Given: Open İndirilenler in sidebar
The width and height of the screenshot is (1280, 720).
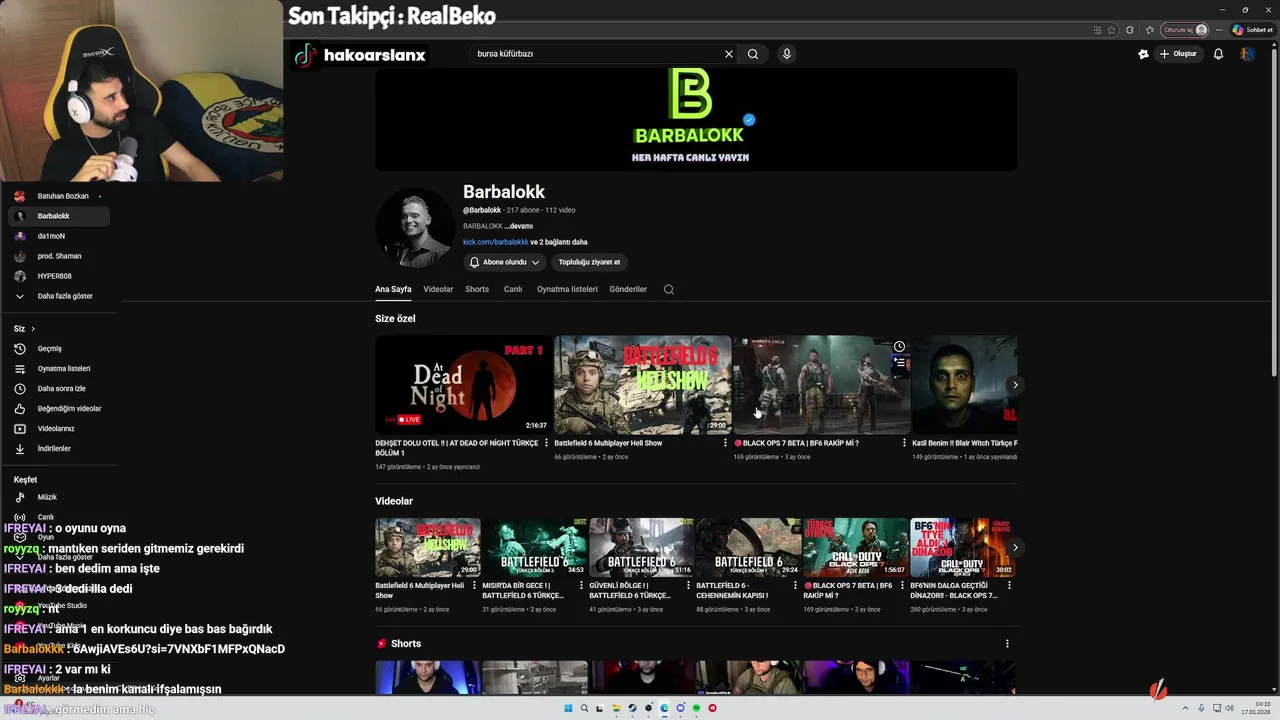Looking at the screenshot, I should click(x=58, y=449).
